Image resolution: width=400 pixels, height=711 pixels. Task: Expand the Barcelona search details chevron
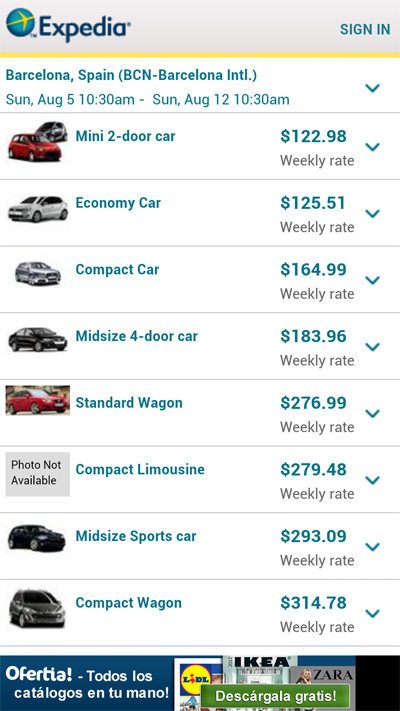click(373, 88)
